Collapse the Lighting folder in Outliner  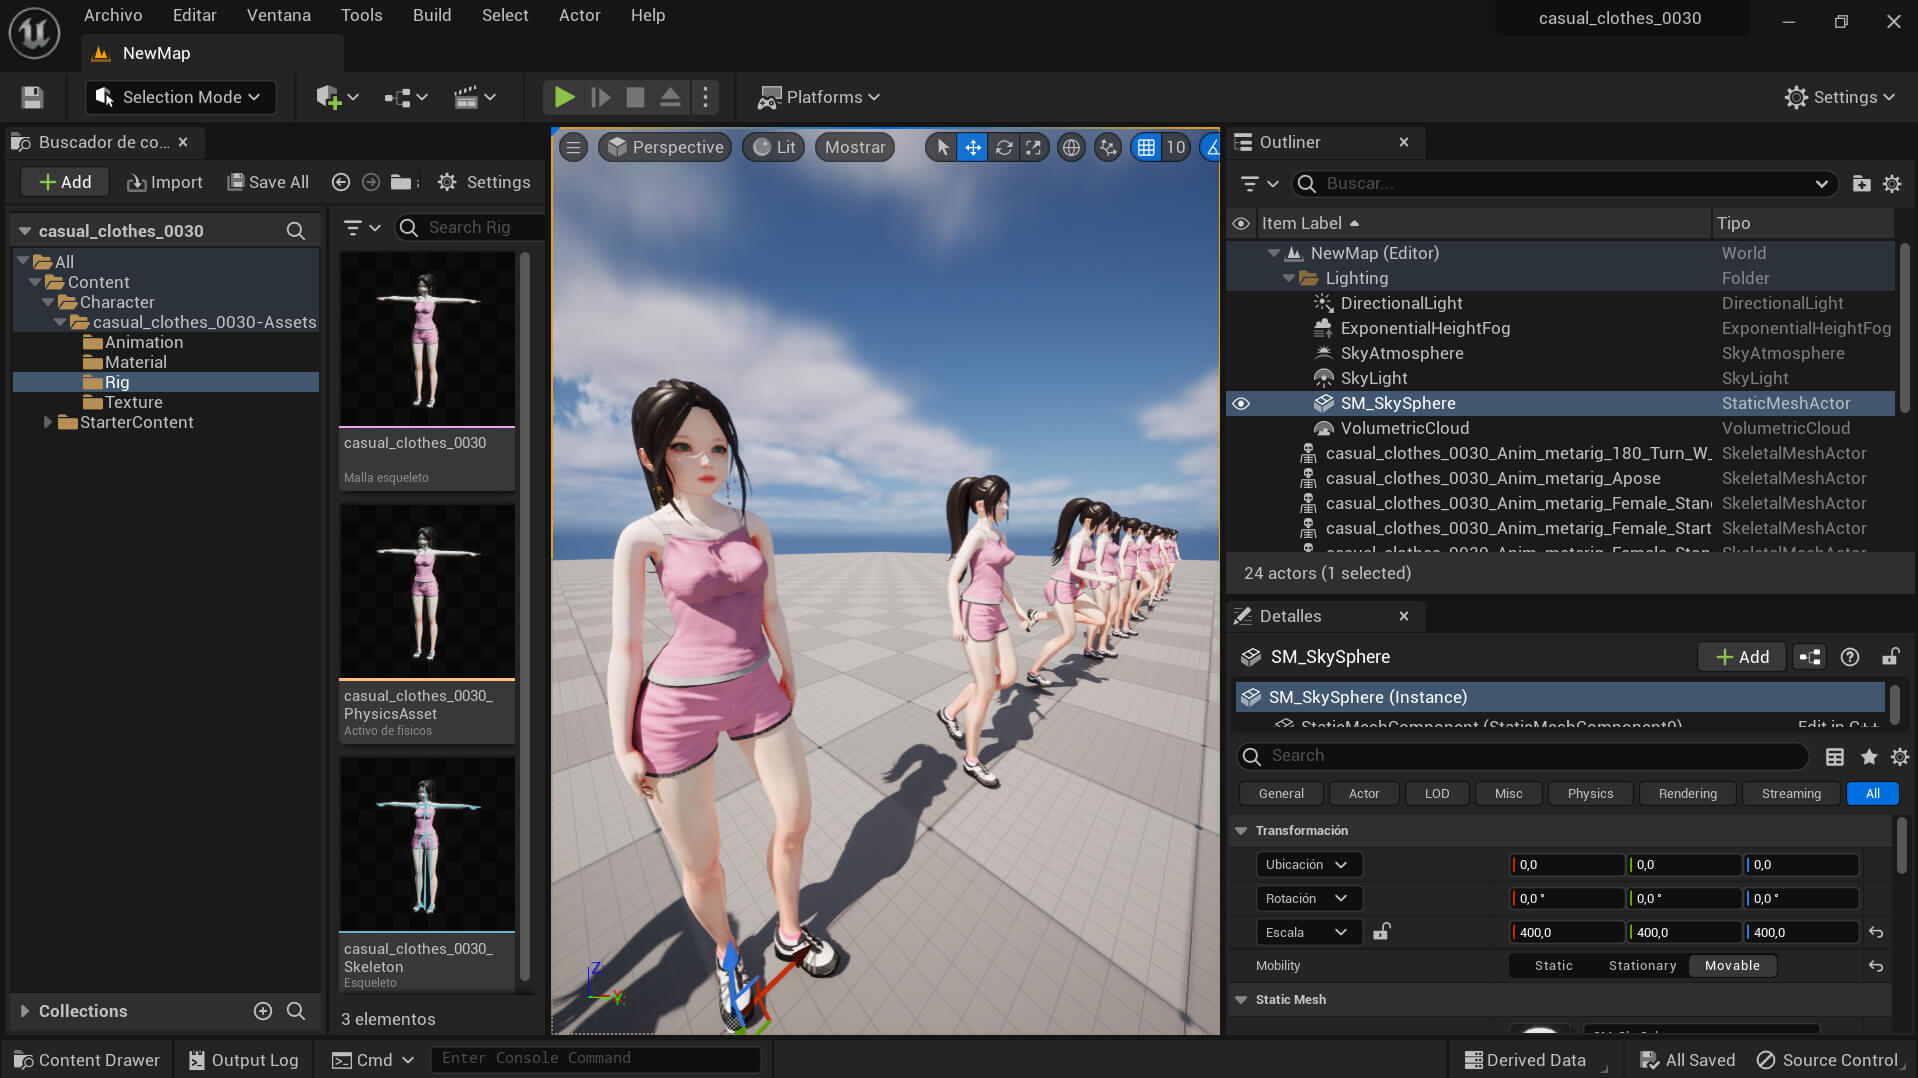[1289, 279]
